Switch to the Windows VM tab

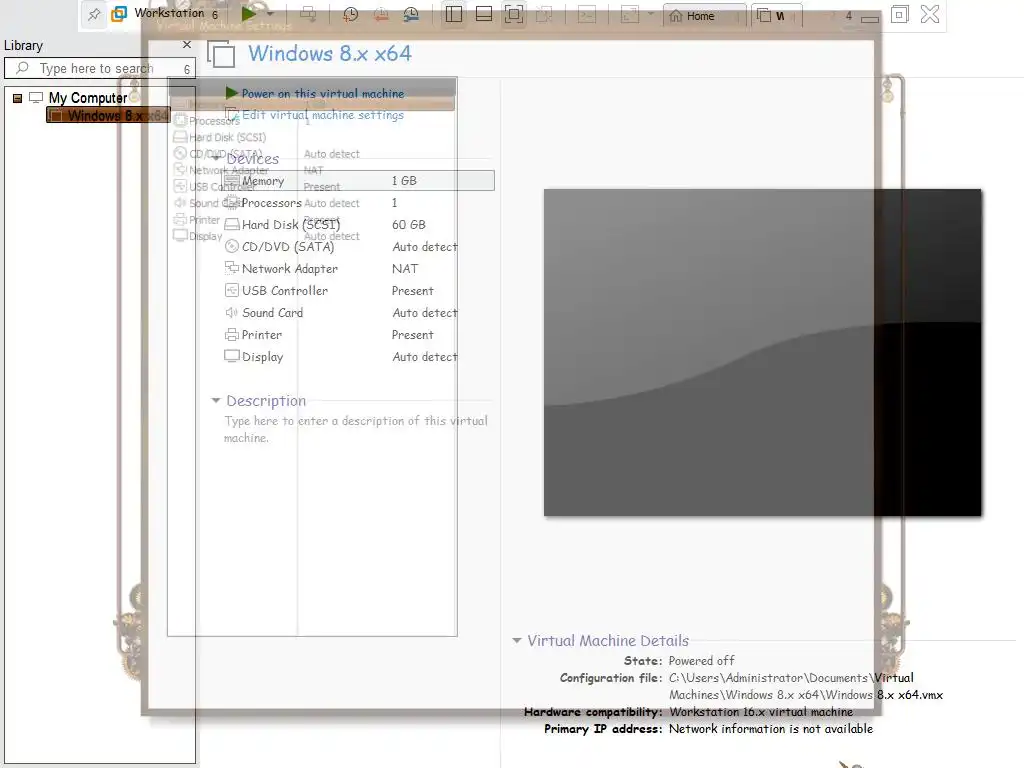click(776, 16)
